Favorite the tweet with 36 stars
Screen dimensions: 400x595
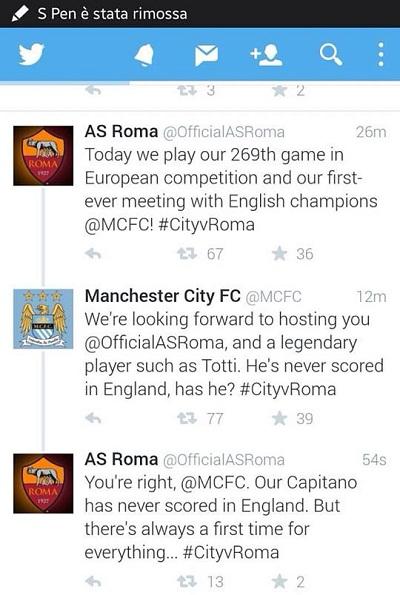tap(280, 253)
